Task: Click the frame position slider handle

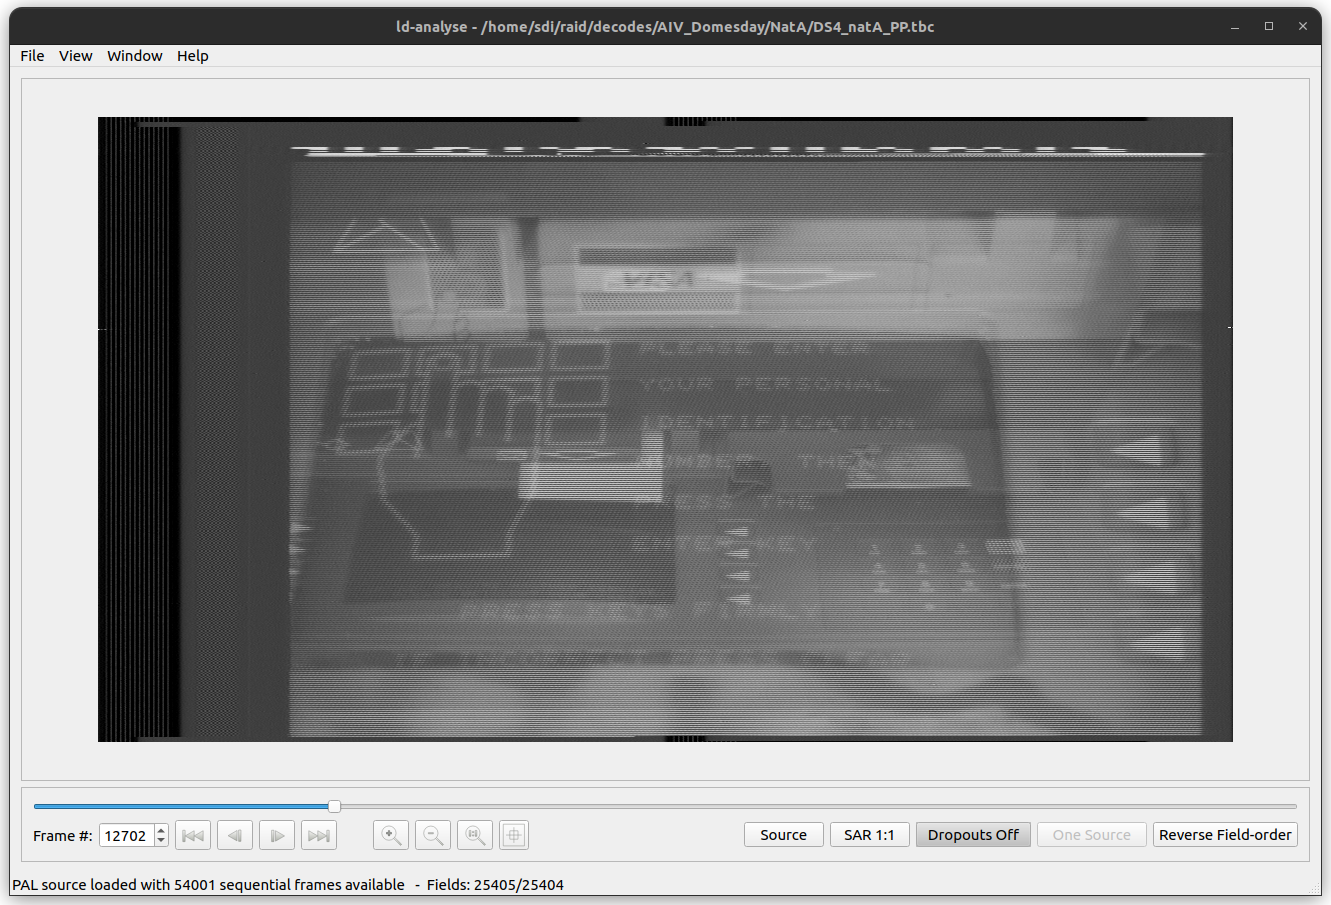Action: pos(334,806)
